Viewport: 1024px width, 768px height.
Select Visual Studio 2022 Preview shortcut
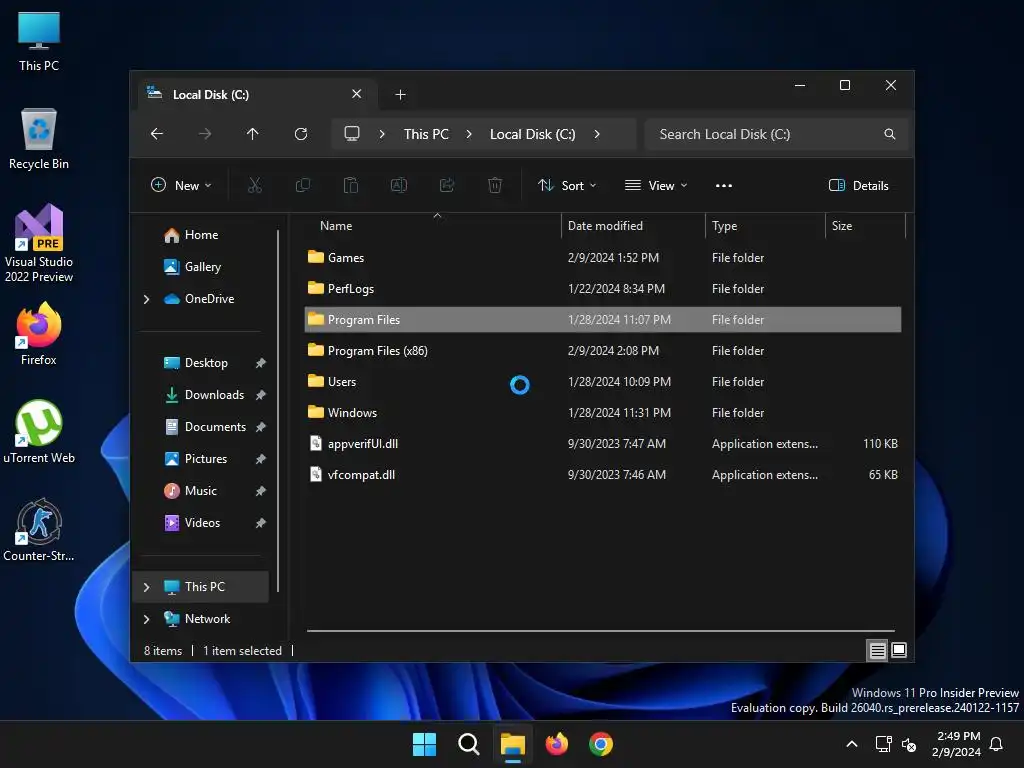[x=39, y=243]
